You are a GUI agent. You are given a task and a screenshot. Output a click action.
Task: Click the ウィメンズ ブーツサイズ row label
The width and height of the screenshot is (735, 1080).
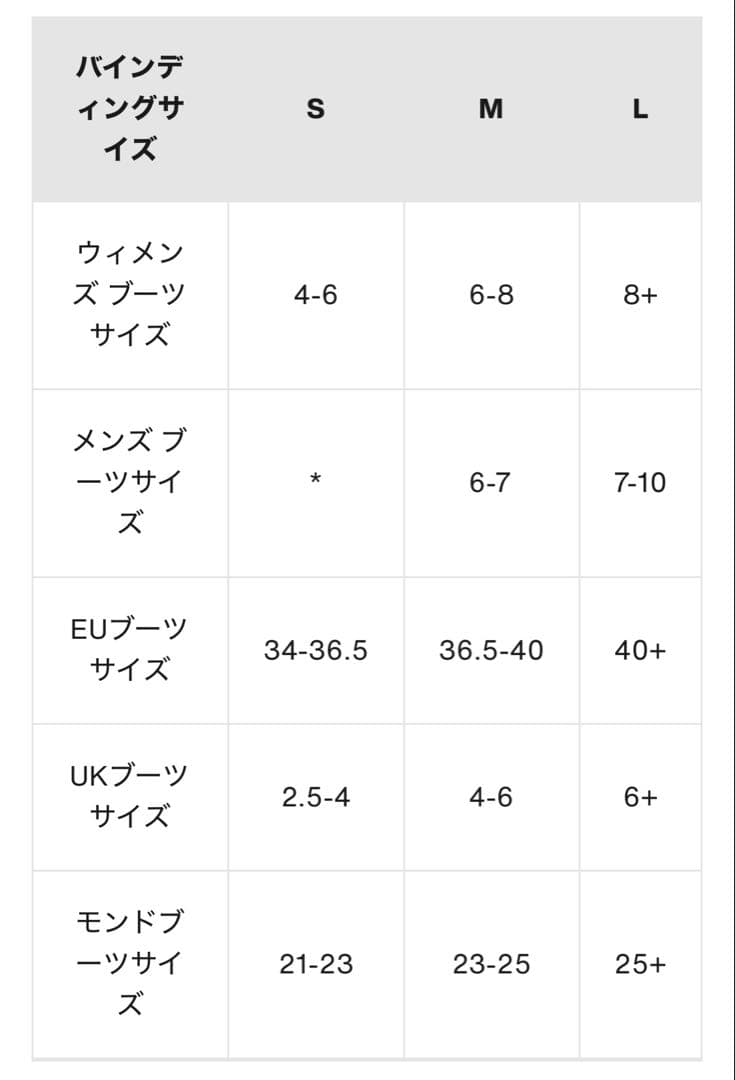click(x=130, y=294)
